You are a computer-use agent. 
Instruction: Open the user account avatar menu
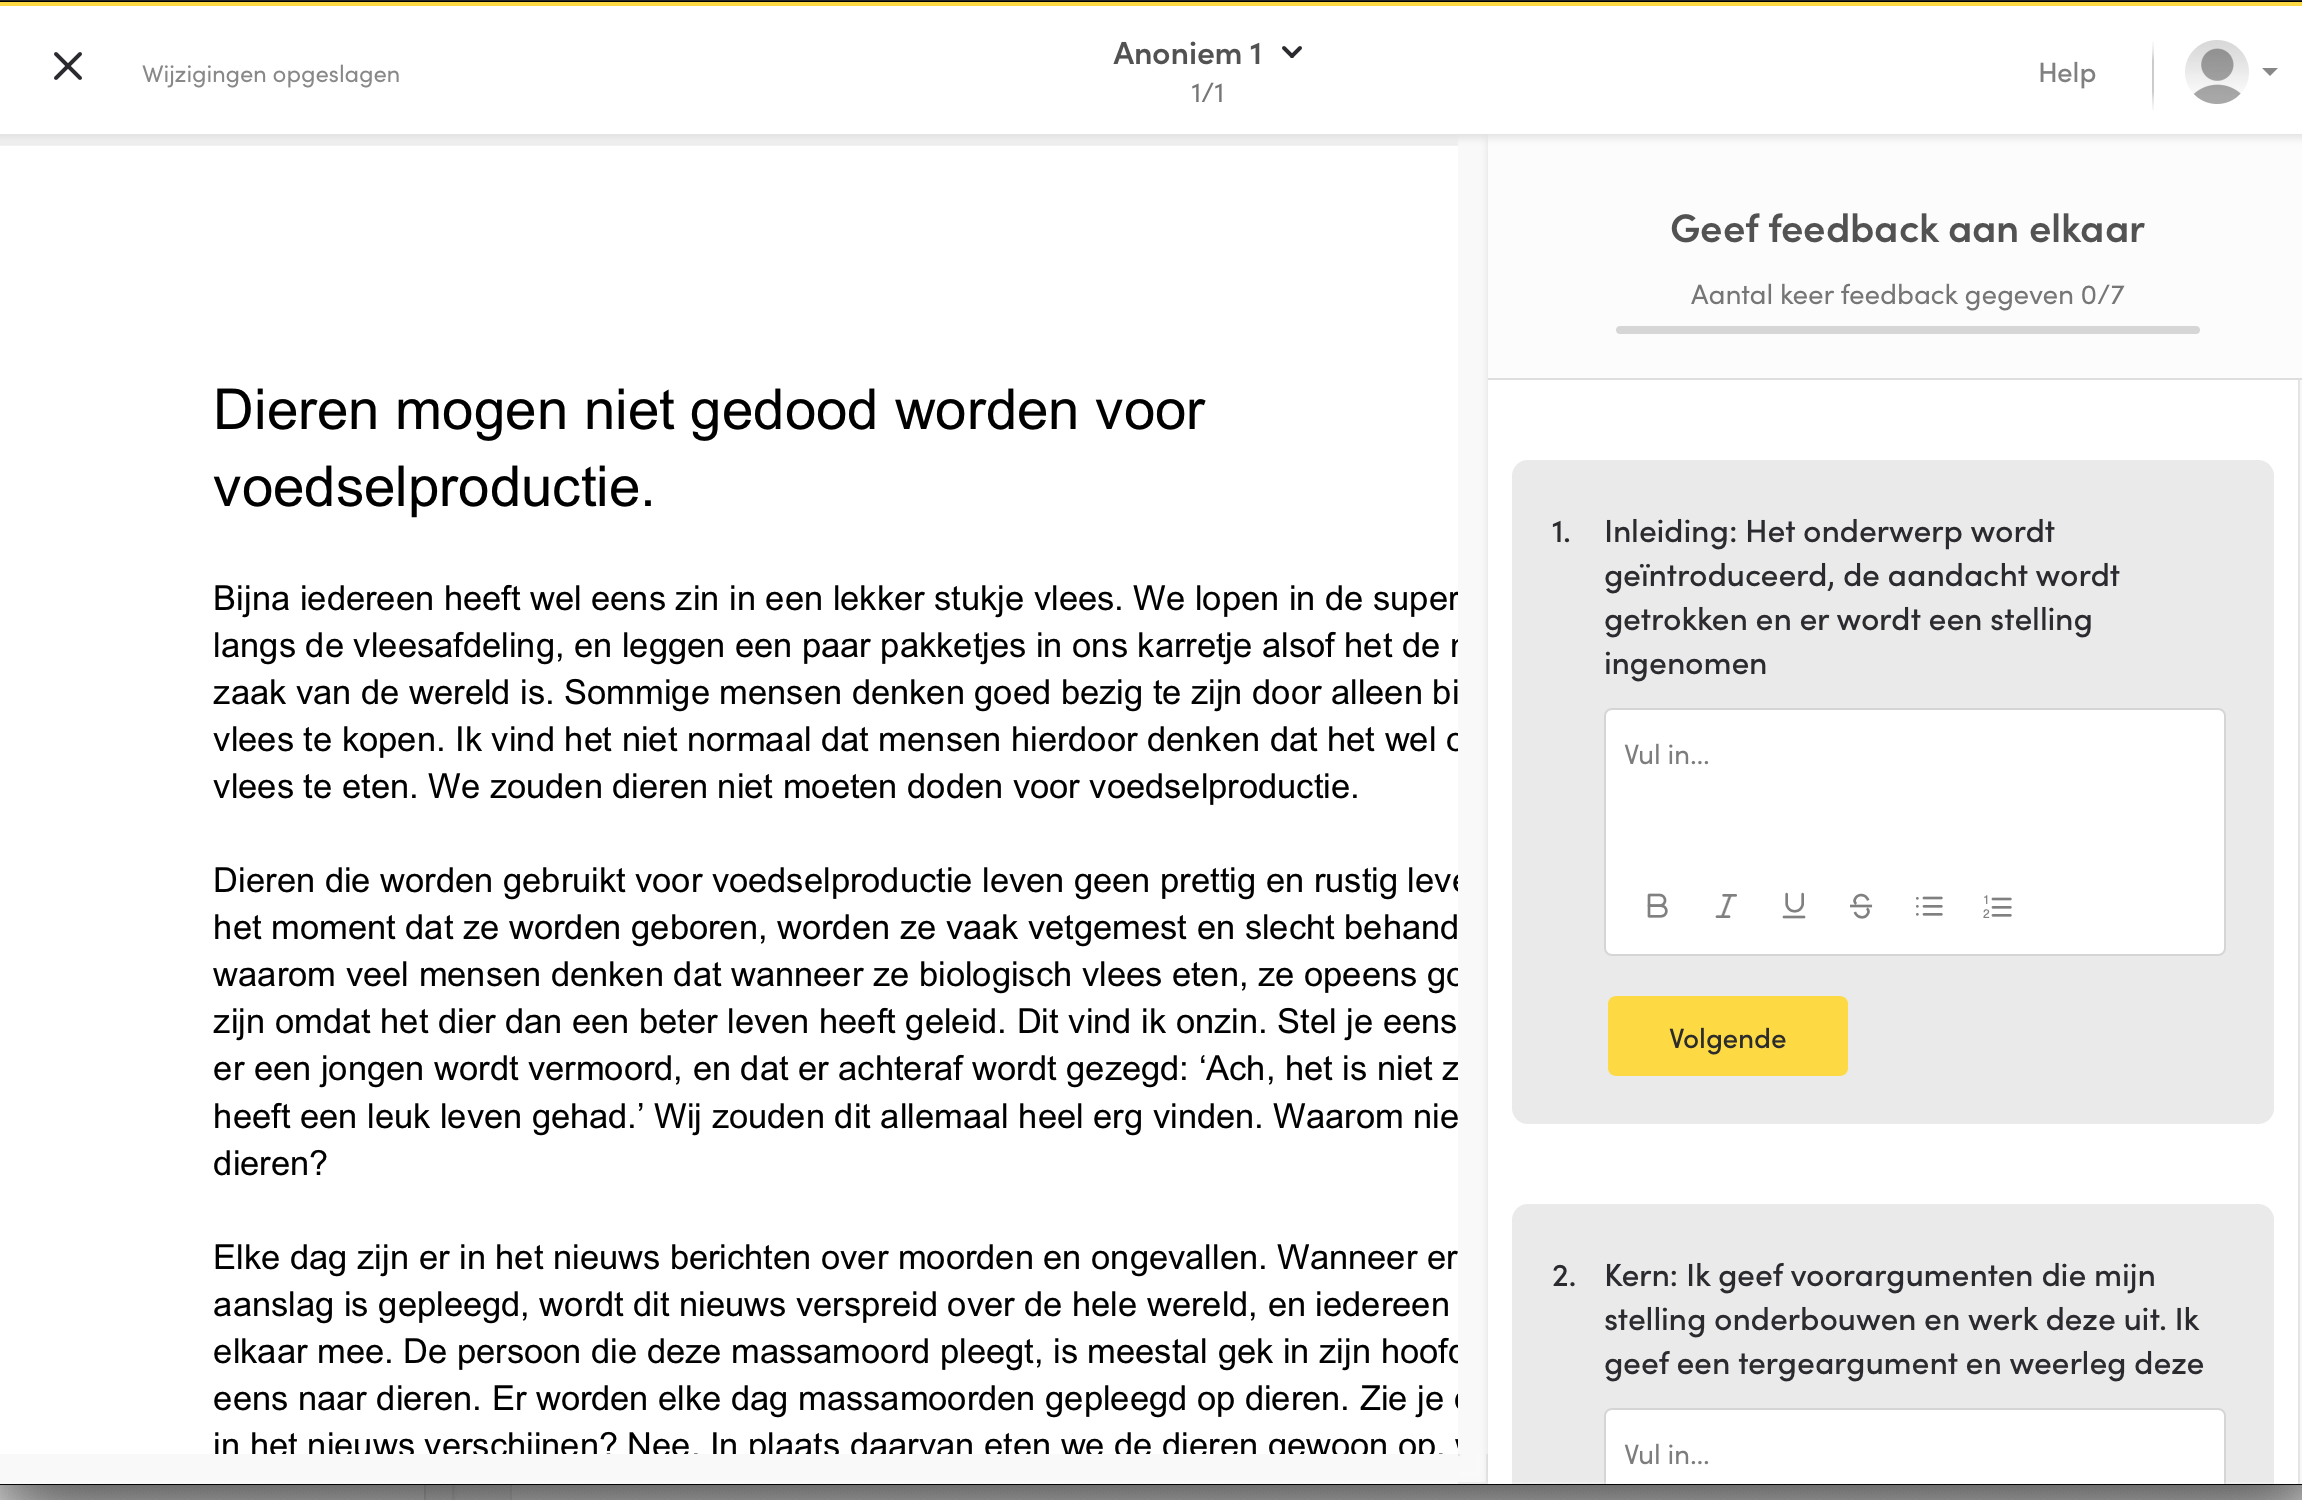coord(2216,72)
